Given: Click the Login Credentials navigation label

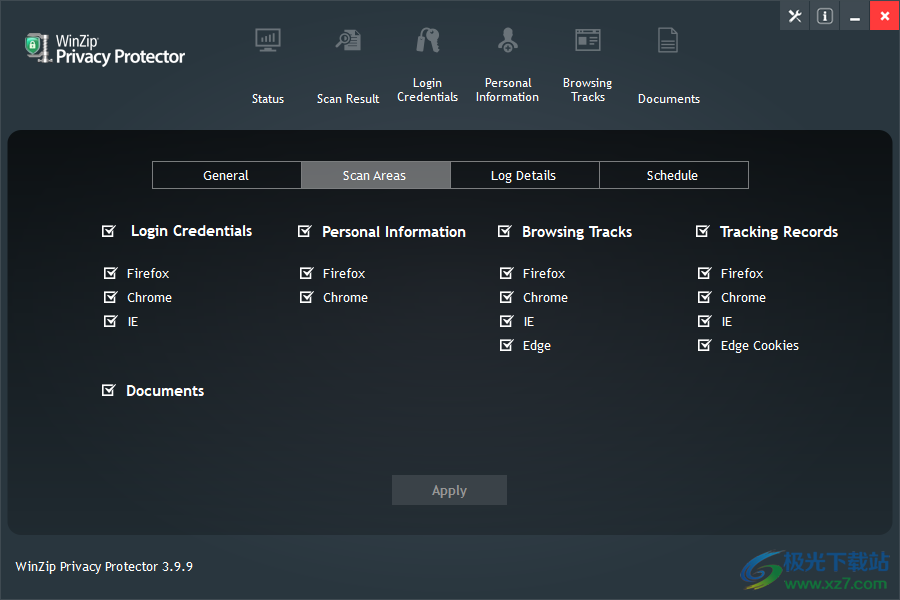Looking at the screenshot, I should pyautogui.click(x=428, y=90).
